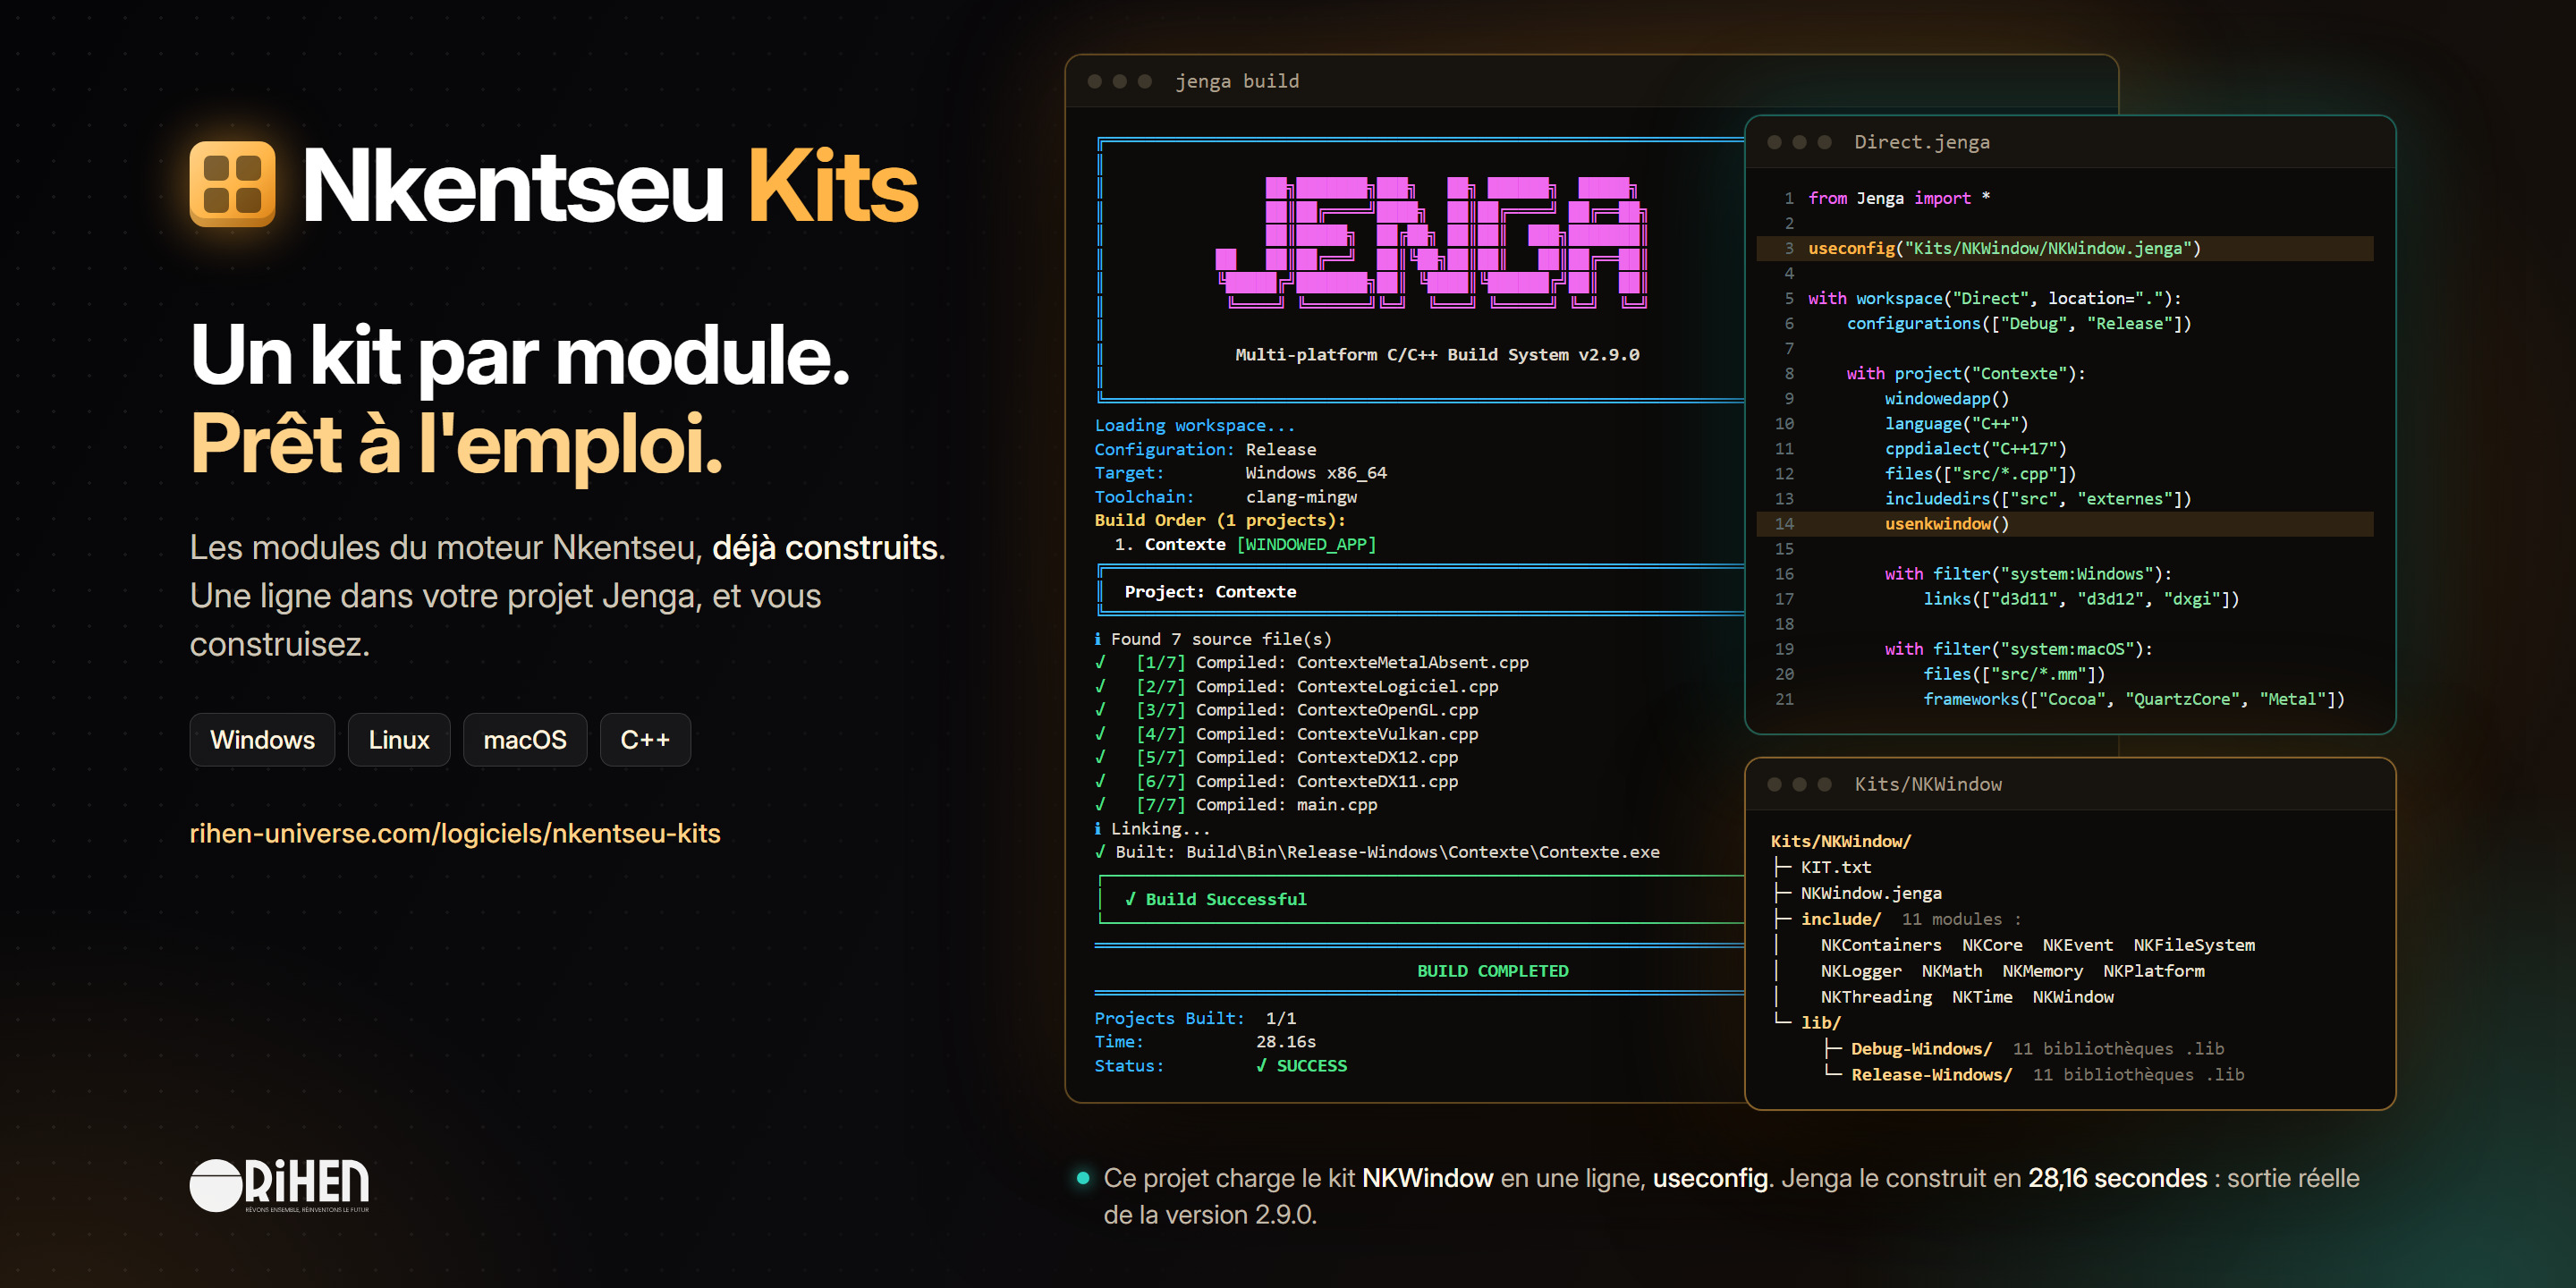
Task: Click the green bullet dot before the caption
Action: (x=1082, y=1178)
